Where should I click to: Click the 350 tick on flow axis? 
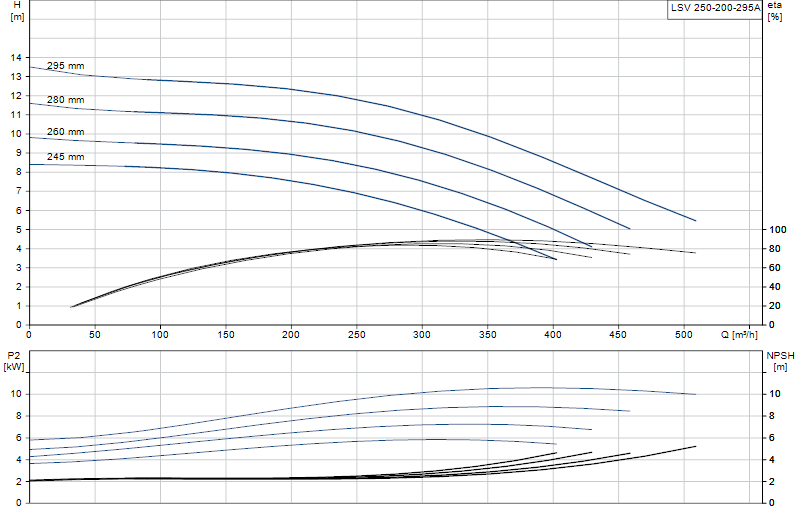(487, 335)
